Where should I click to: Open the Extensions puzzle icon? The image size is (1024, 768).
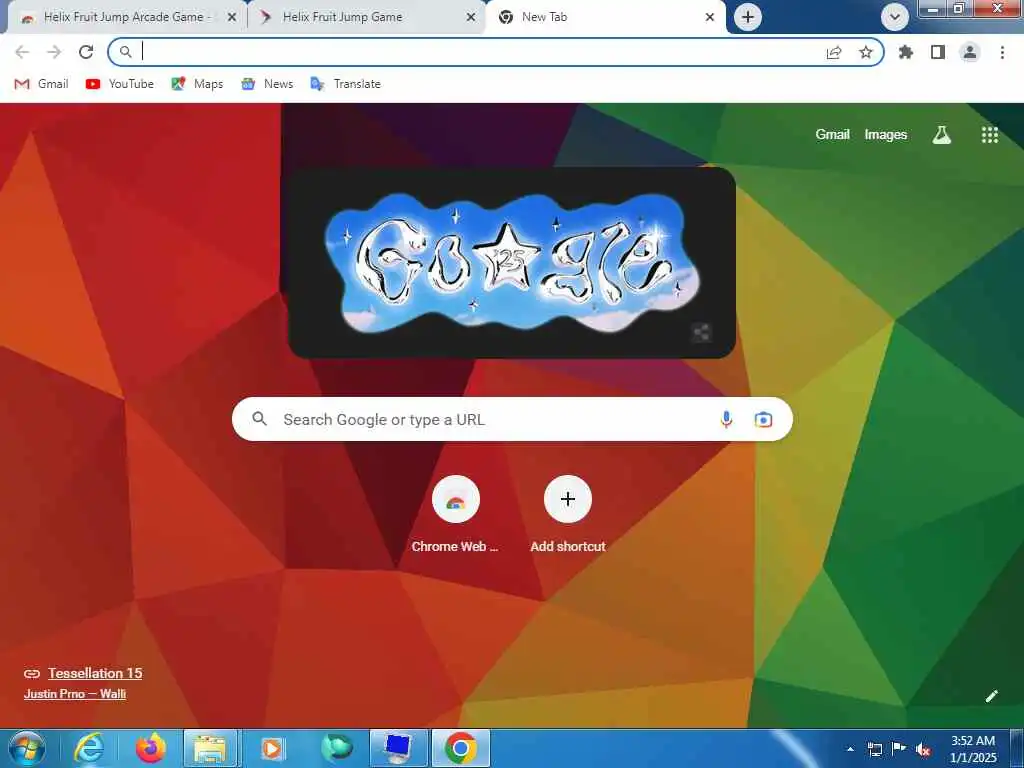click(906, 52)
